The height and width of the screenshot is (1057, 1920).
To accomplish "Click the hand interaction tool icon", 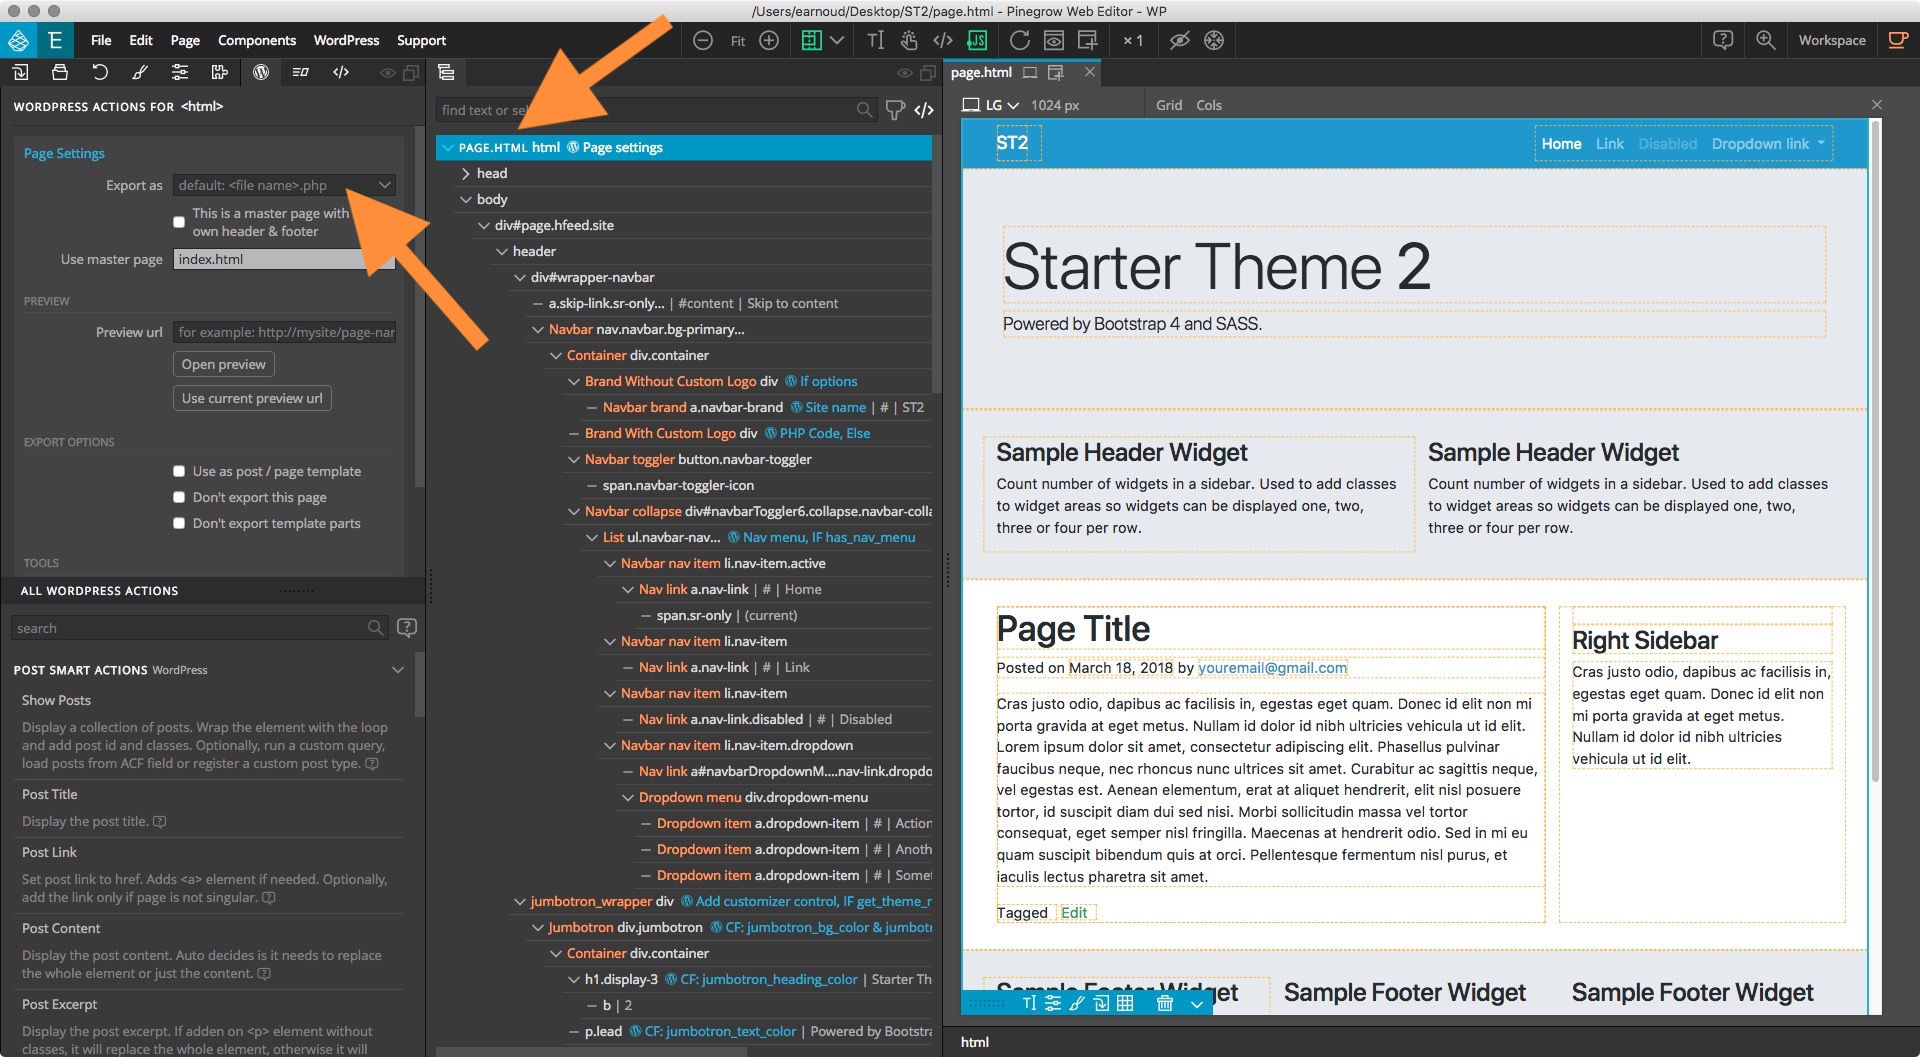I will (x=908, y=41).
